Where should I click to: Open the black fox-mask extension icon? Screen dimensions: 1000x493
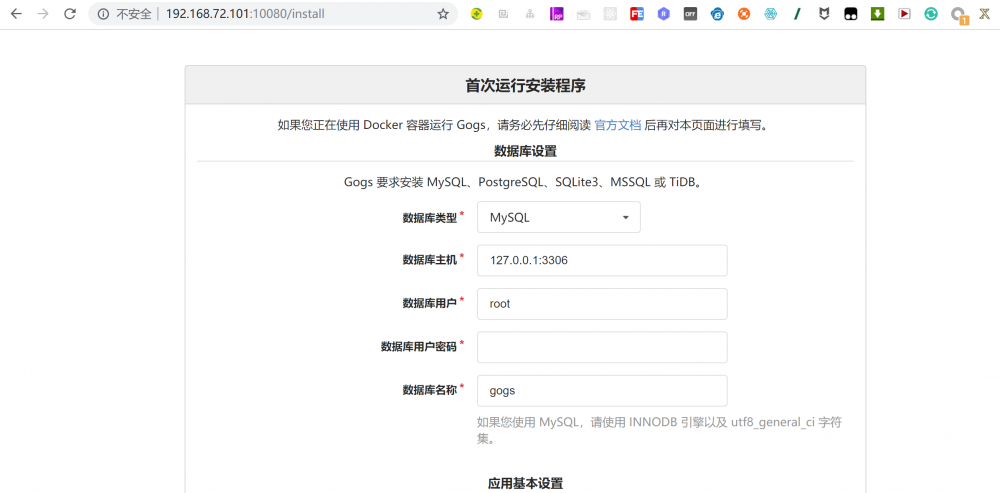[824, 14]
